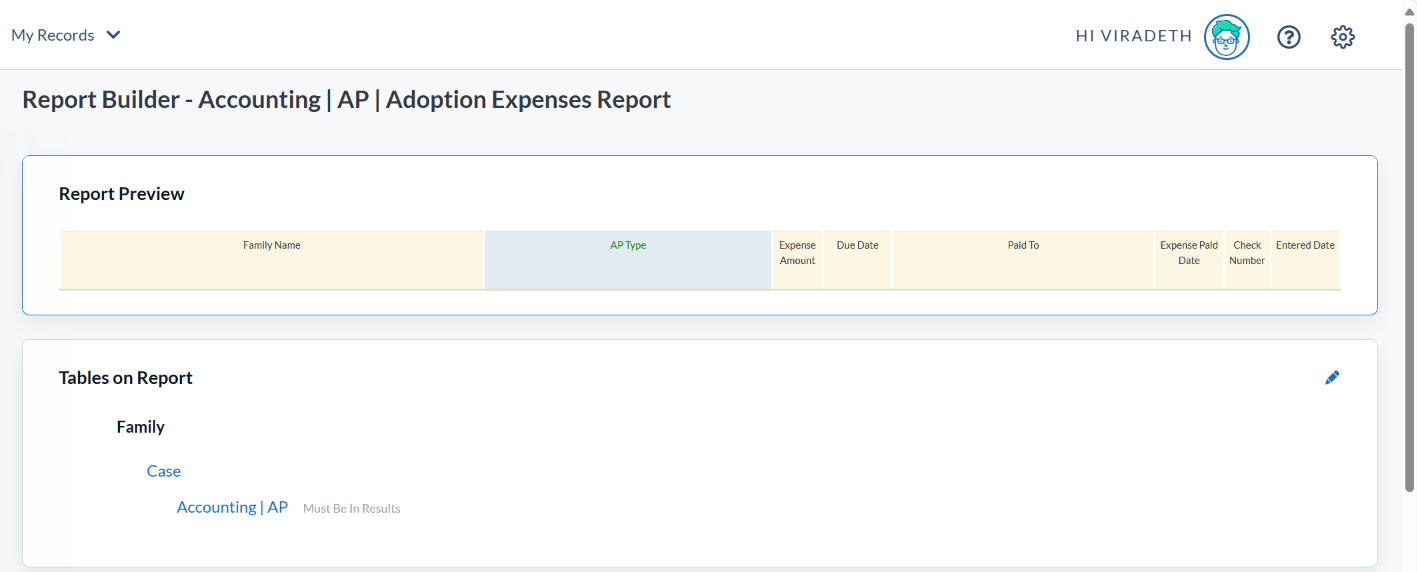Select the Check Number column header
Screen dimensions: 1417x572
(1247, 260)
